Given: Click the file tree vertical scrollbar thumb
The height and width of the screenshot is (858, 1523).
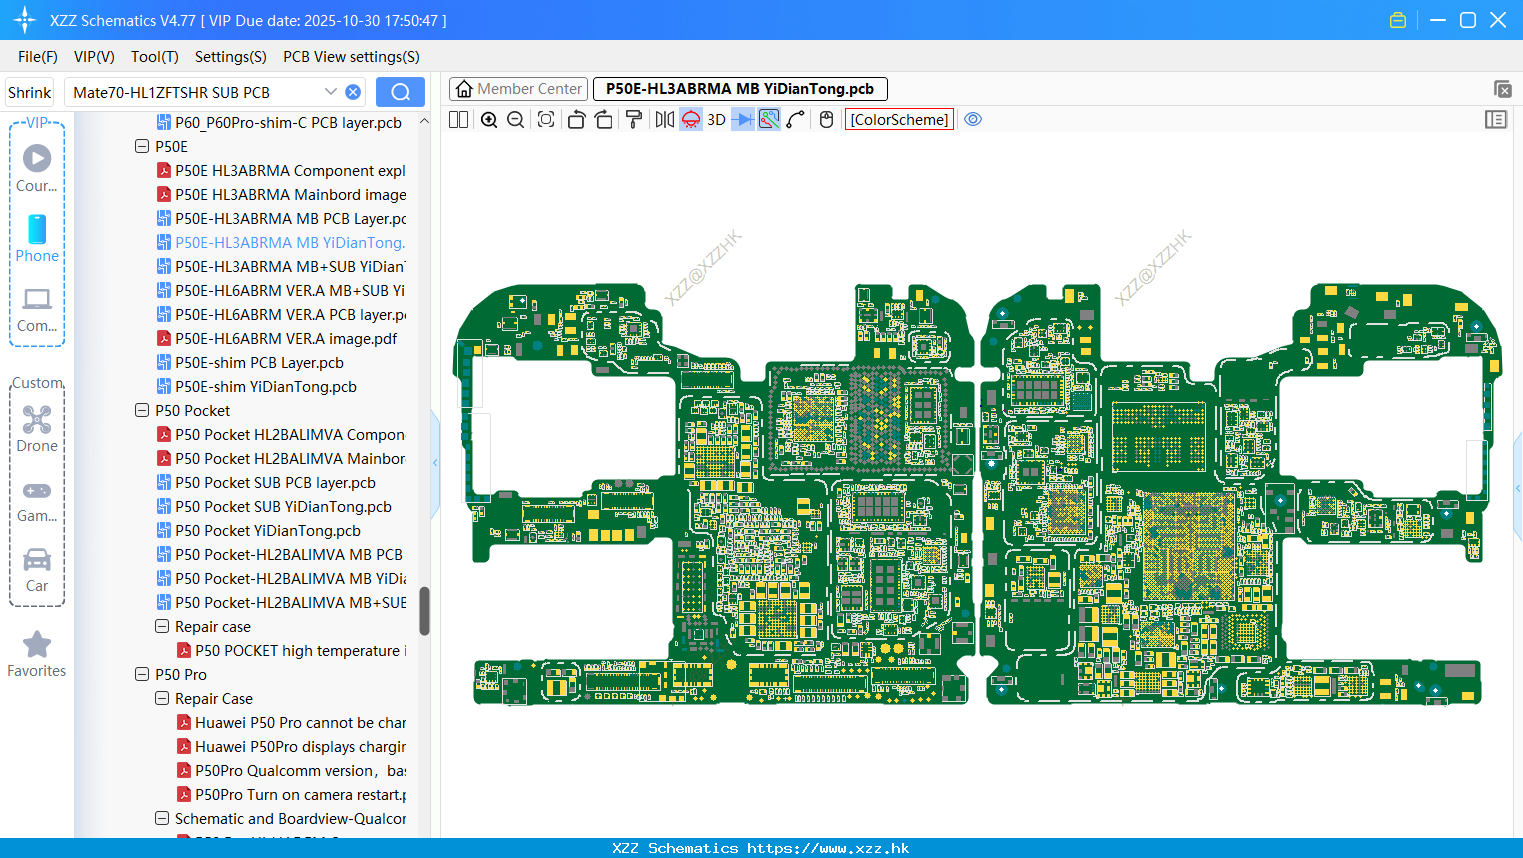Looking at the screenshot, I should coord(424,610).
